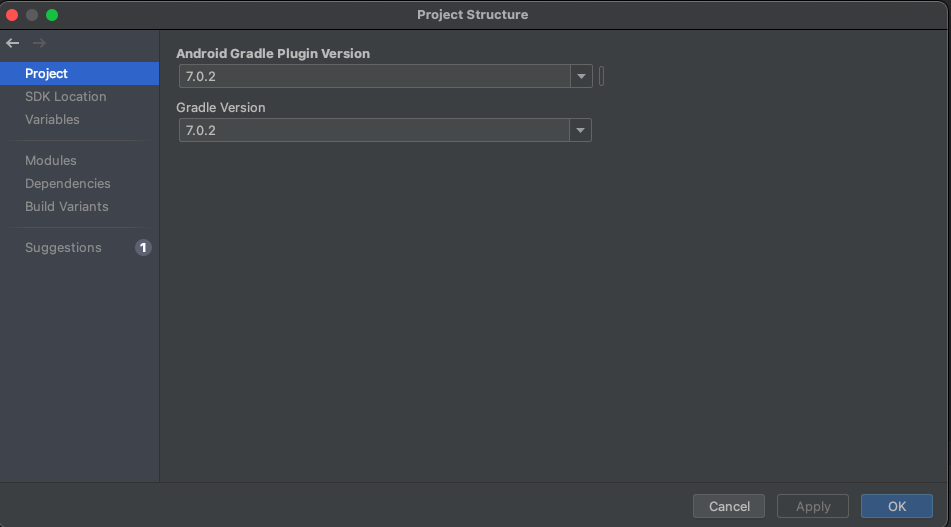Confirm with the OK button
Viewport: 951px width, 527px height.
896,506
